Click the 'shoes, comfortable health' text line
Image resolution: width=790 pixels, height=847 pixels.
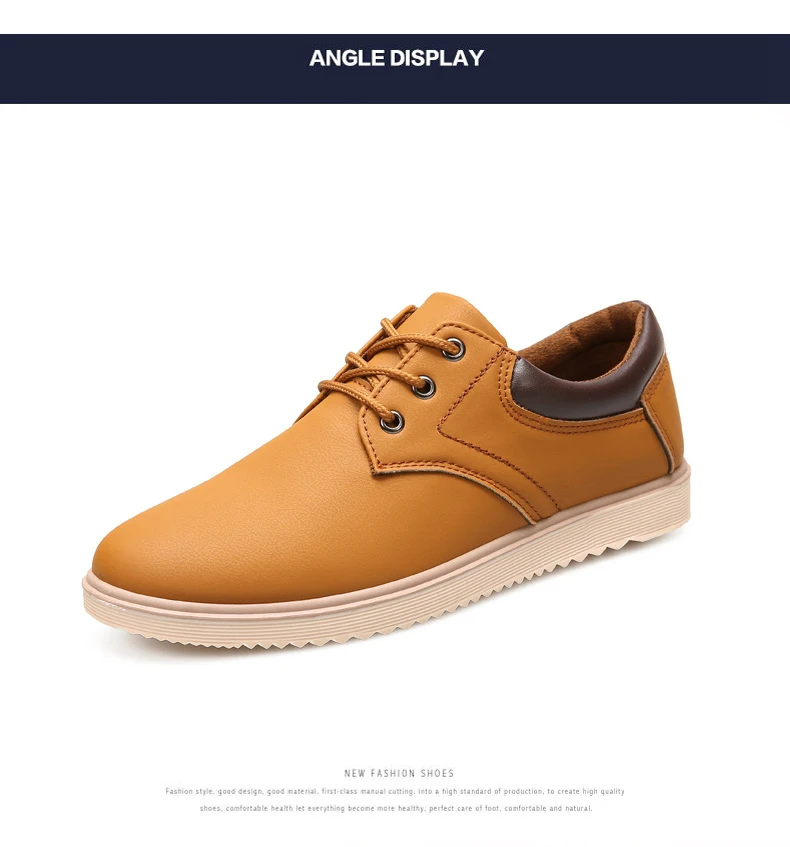[x=396, y=809]
